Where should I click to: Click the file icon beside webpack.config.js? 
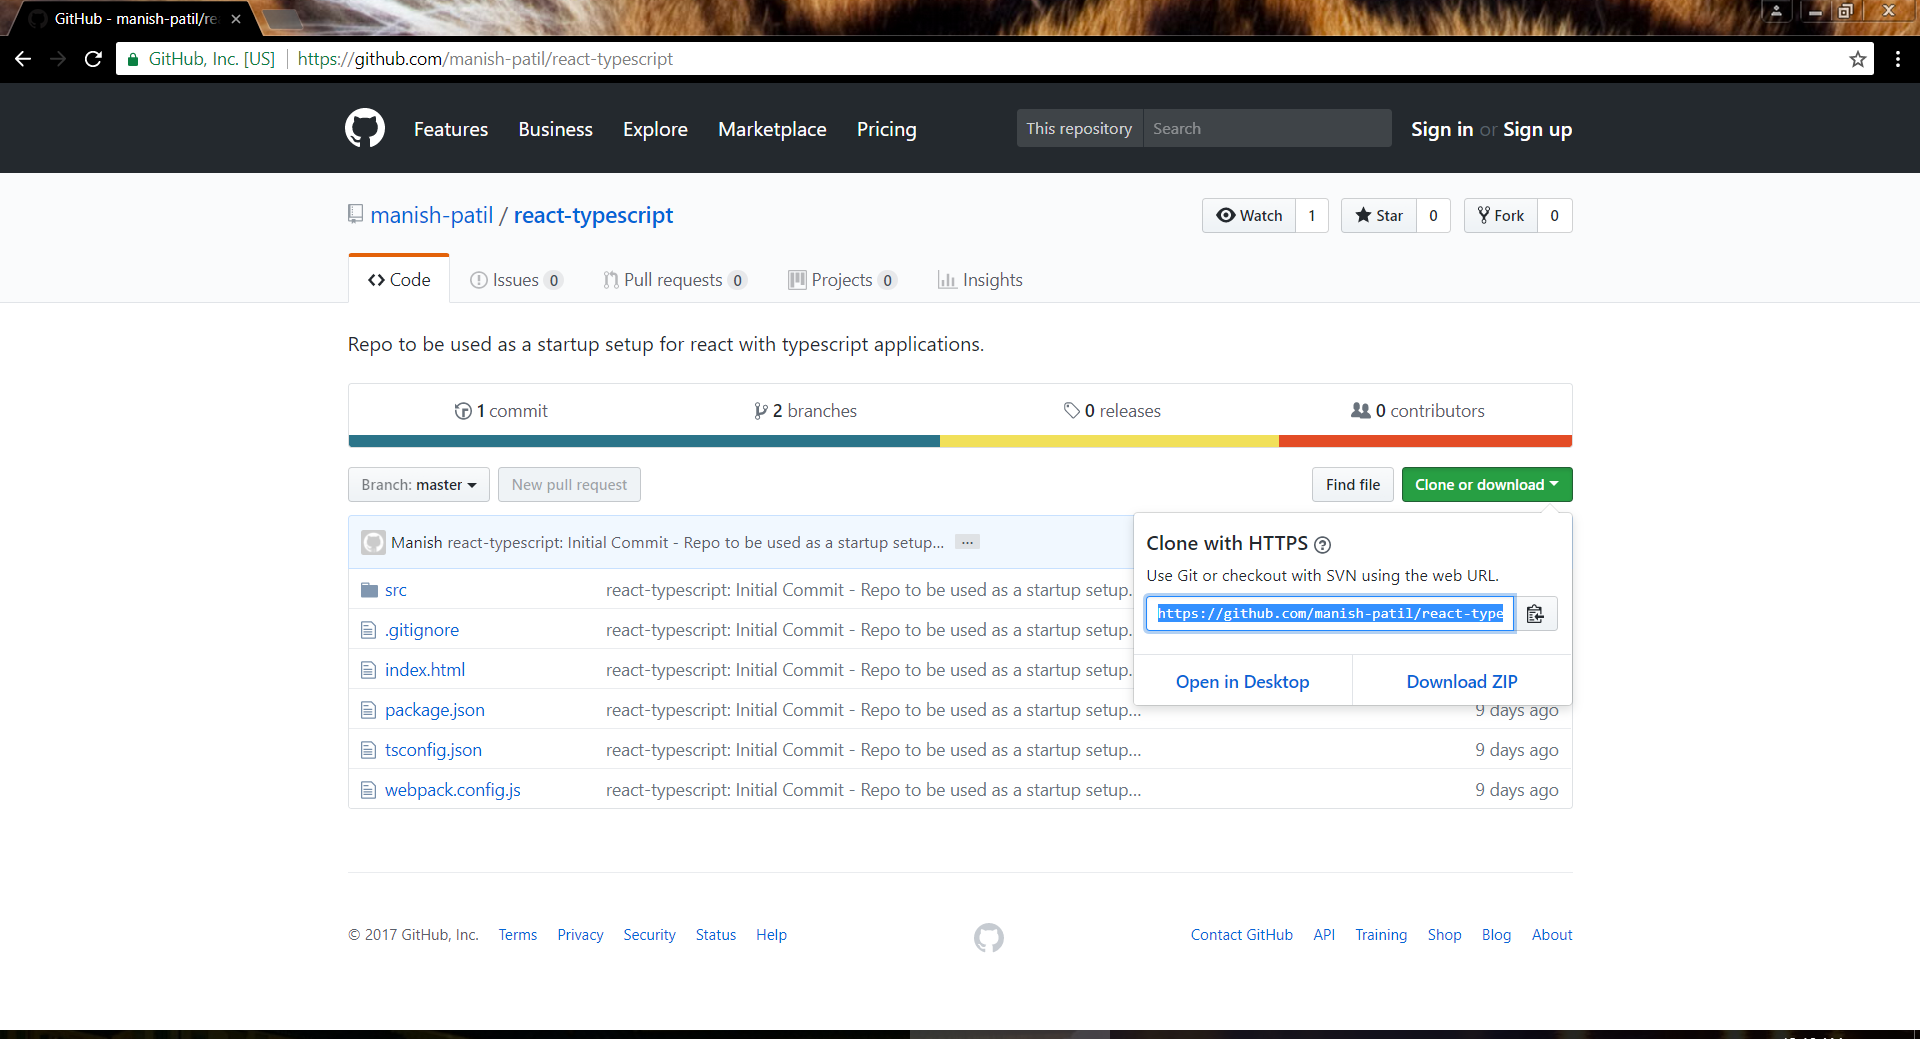pyautogui.click(x=368, y=790)
